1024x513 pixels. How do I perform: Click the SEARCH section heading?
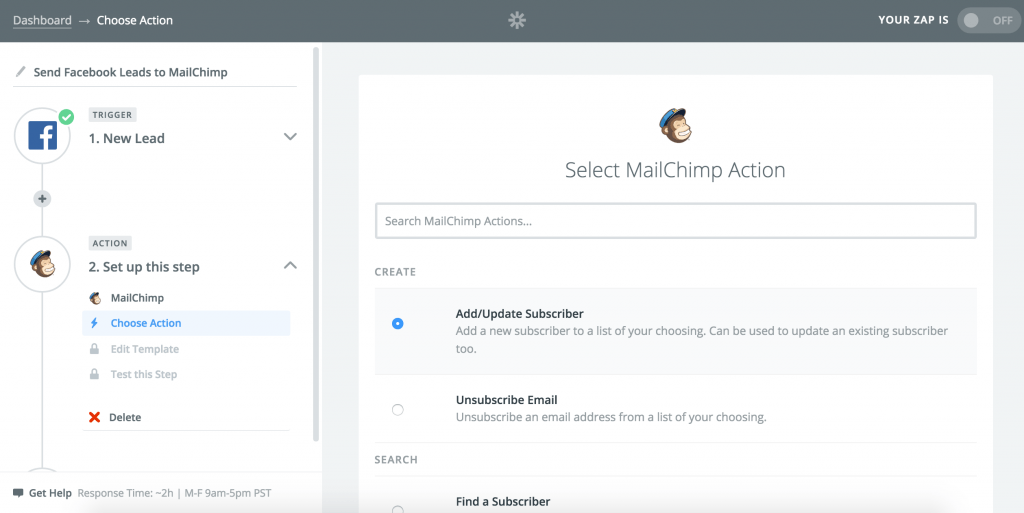(x=396, y=459)
